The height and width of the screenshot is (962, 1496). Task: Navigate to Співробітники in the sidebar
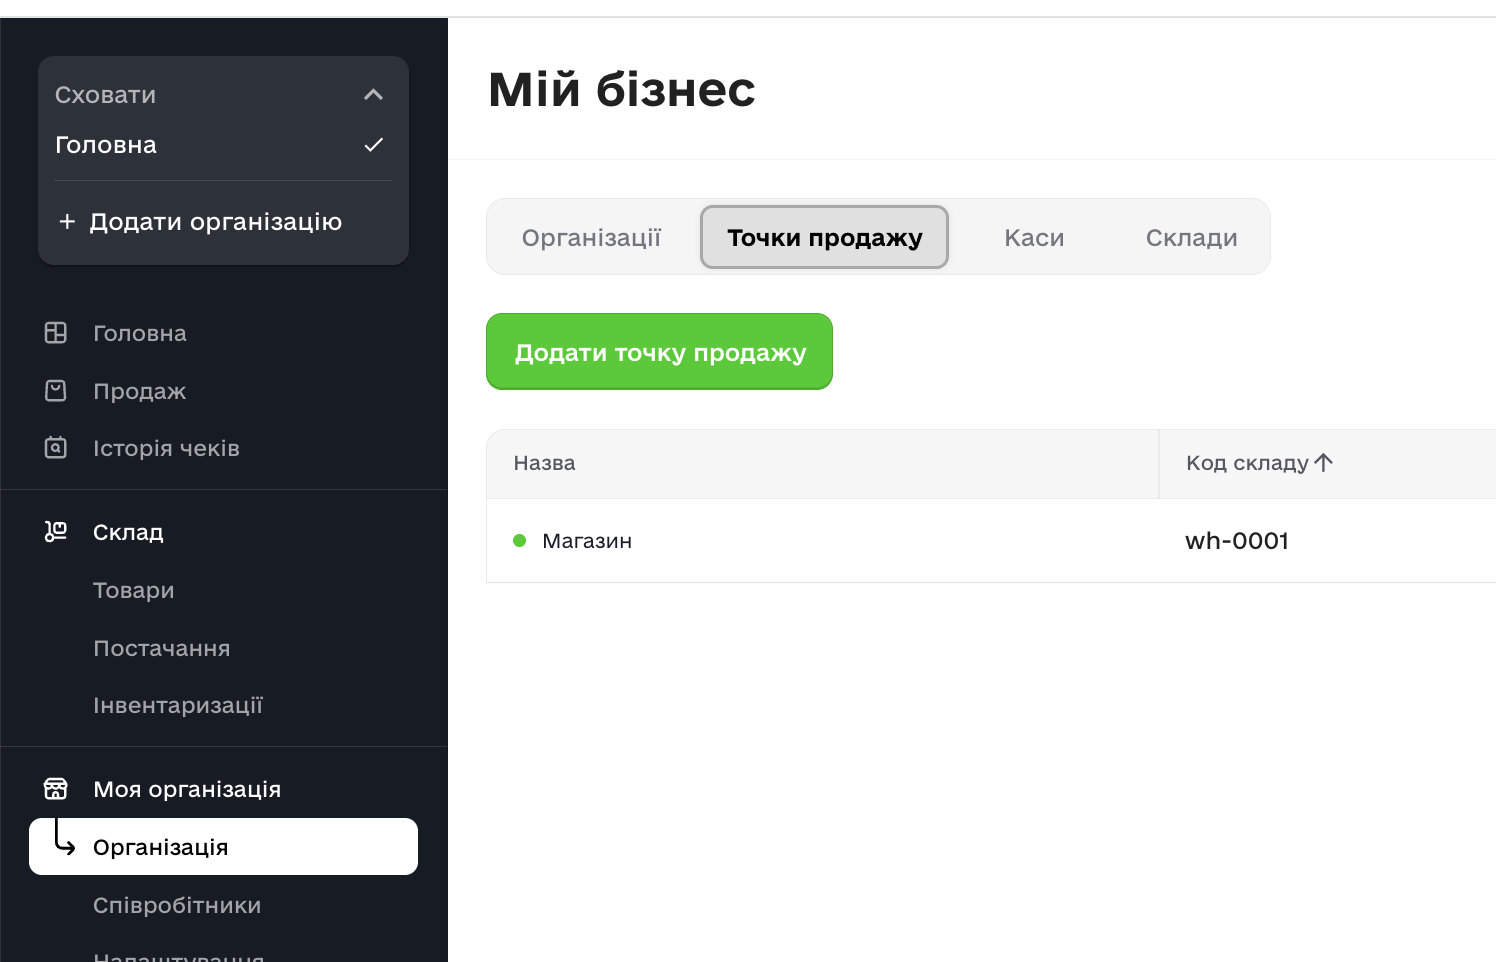coord(177,905)
